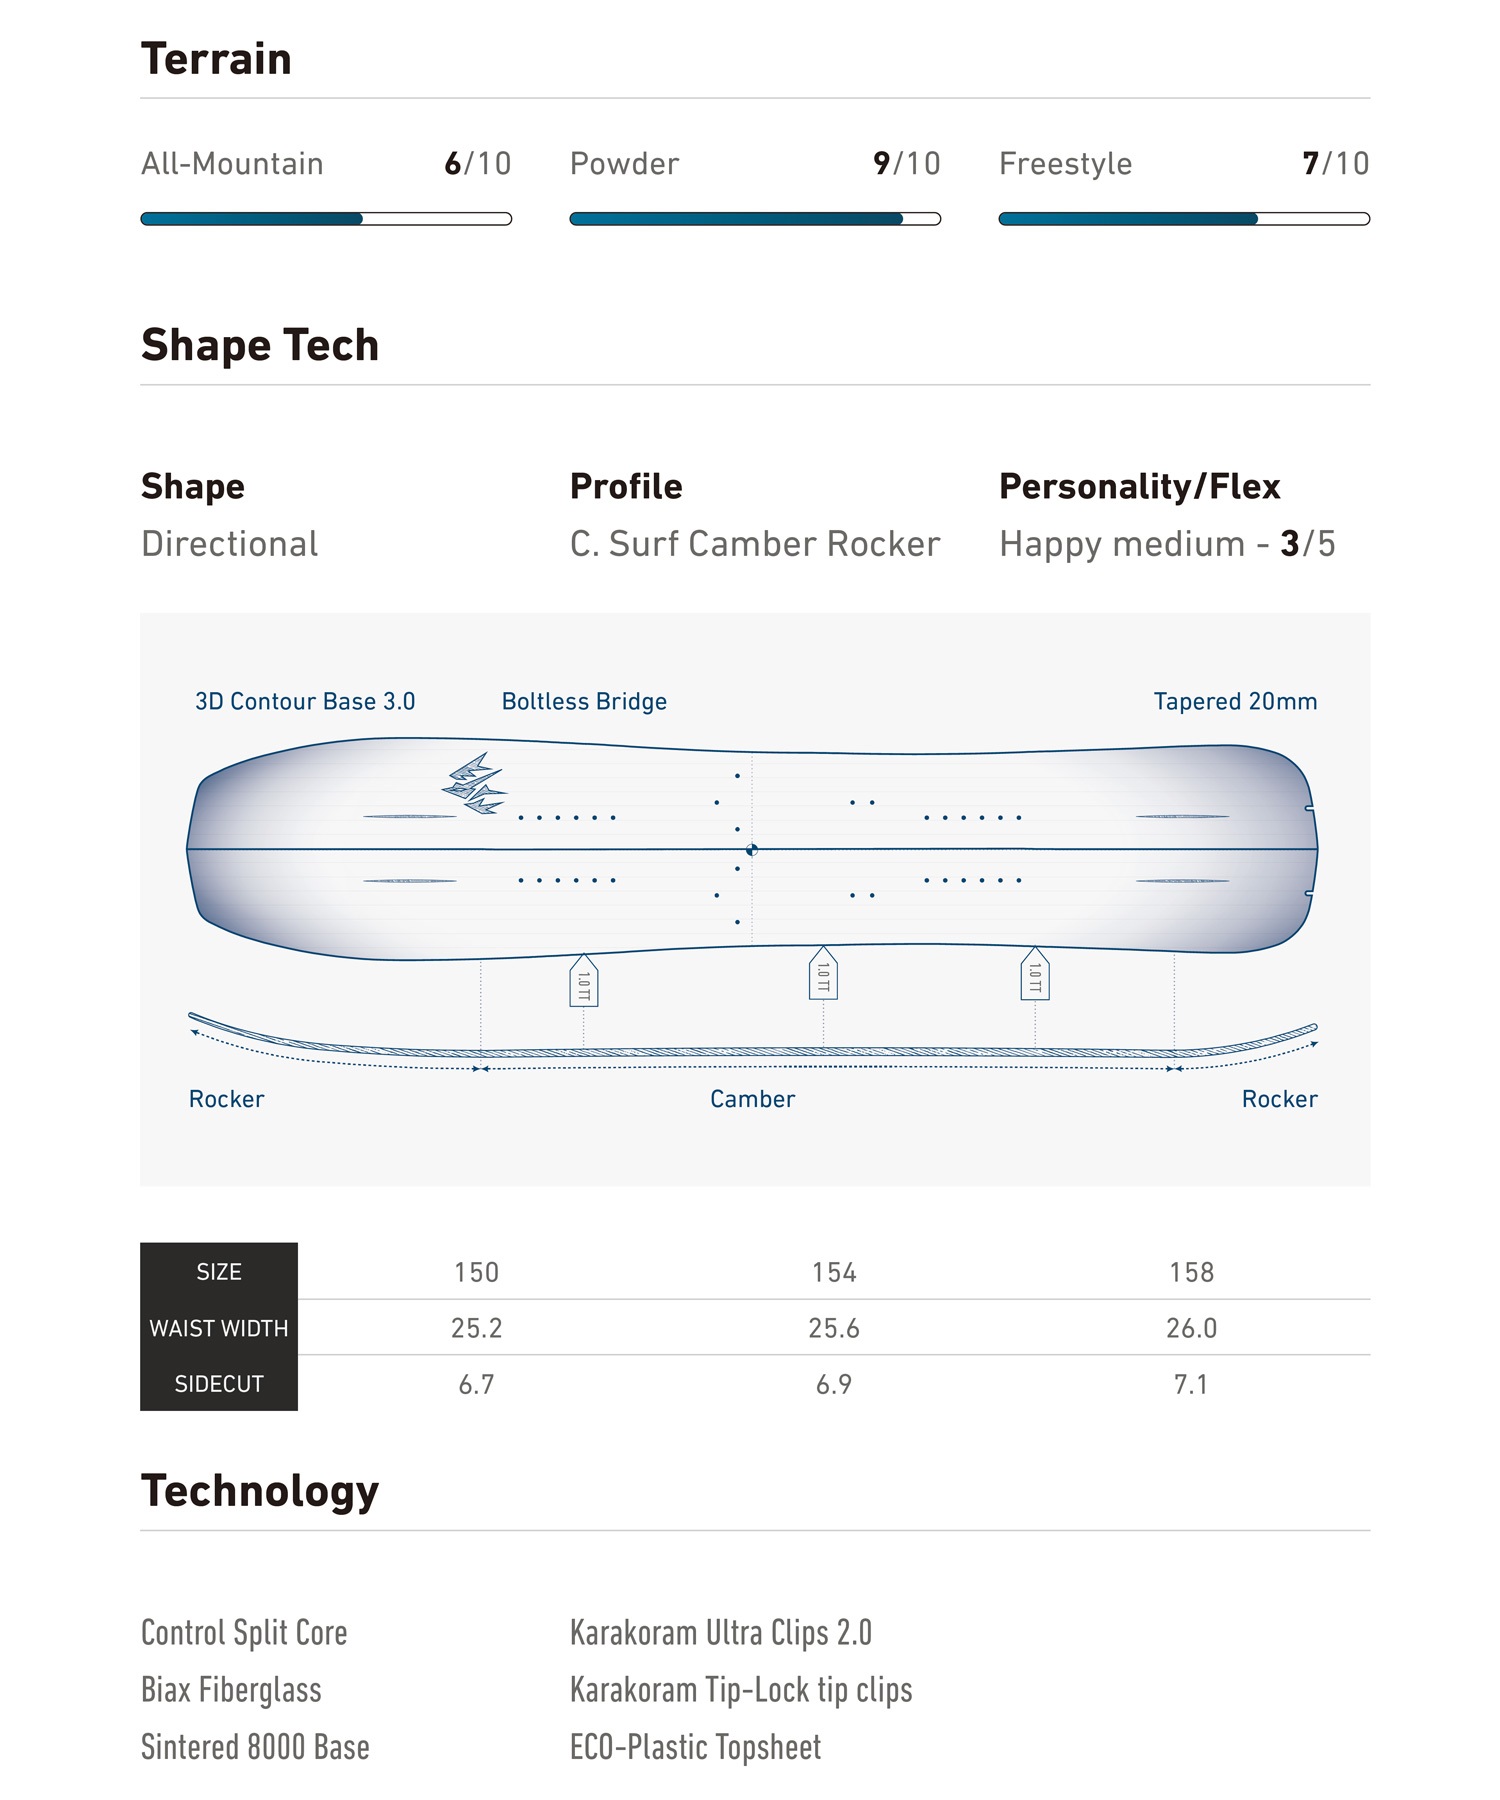Click the middle 1.0 TT tag marker

click(x=823, y=972)
